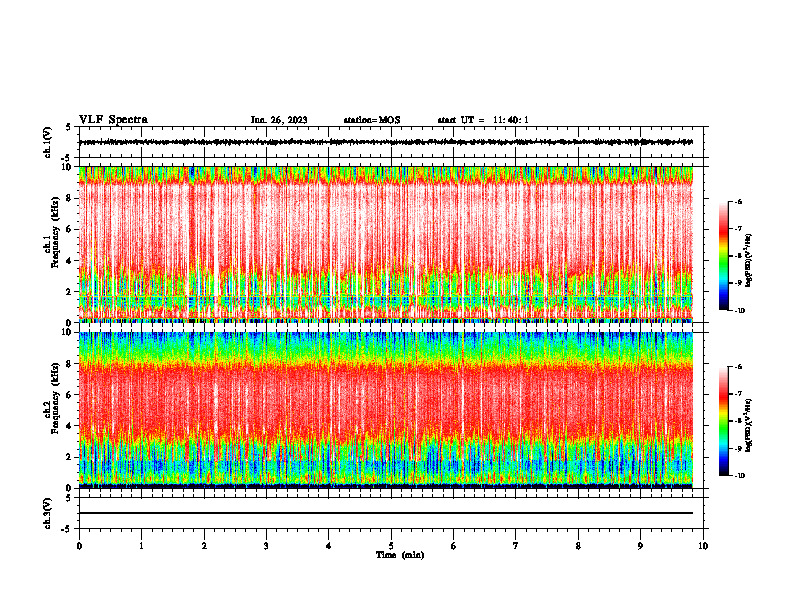This screenshot has height=612, width=792.
Task: Click the ch.1 colorbar log(PSD) label
Action: [x=749, y=261]
